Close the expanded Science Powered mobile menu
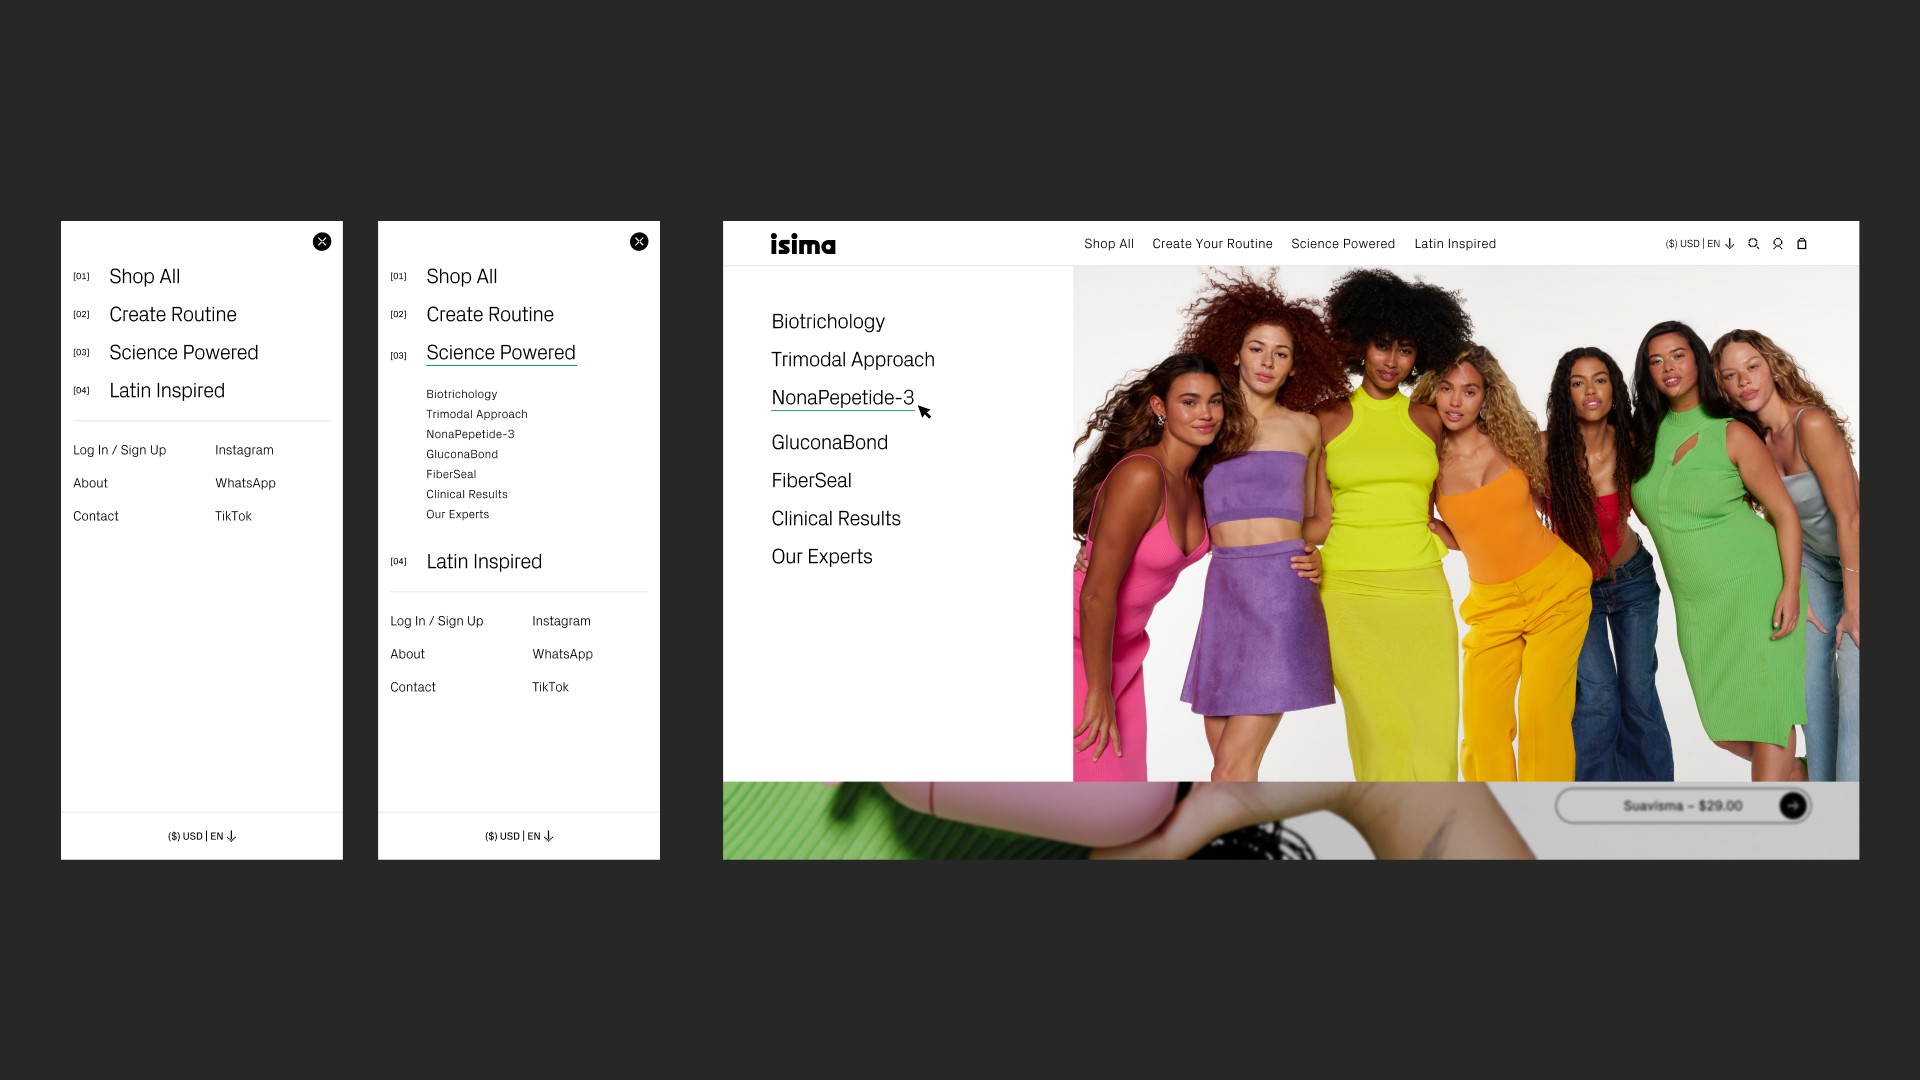The image size is (1920, 1080). tap(639, 242)
